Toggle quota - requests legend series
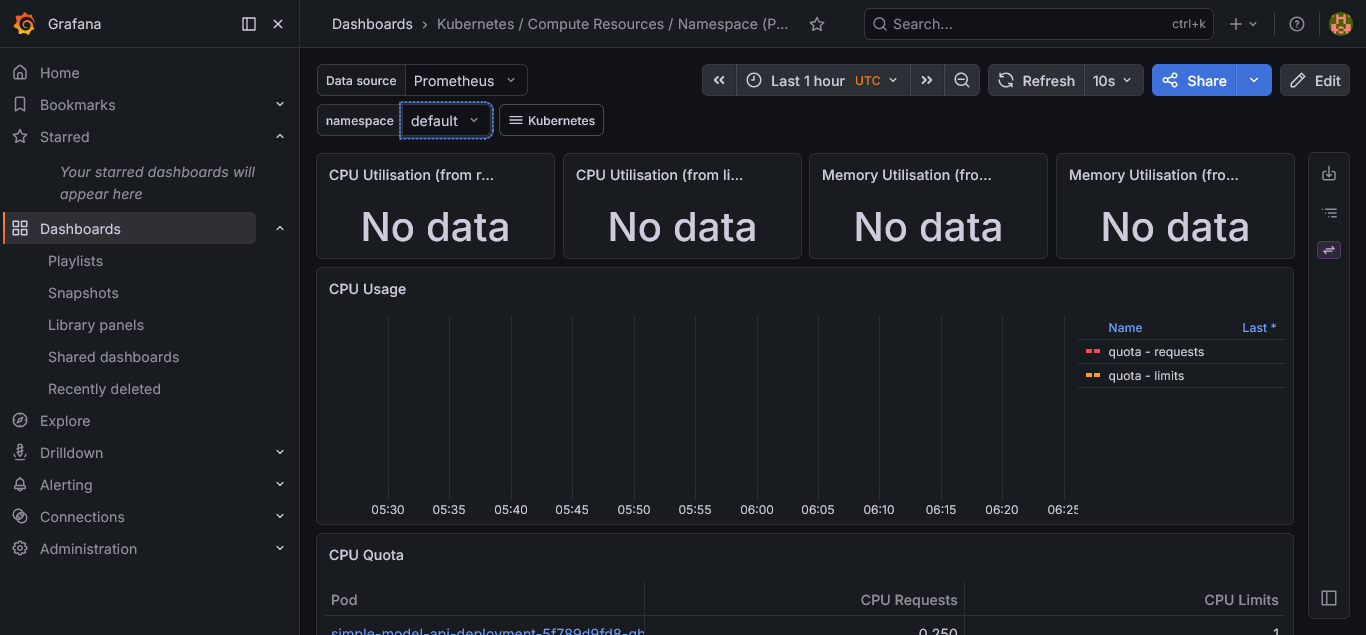1366x635 pixels. [1156, 352]
